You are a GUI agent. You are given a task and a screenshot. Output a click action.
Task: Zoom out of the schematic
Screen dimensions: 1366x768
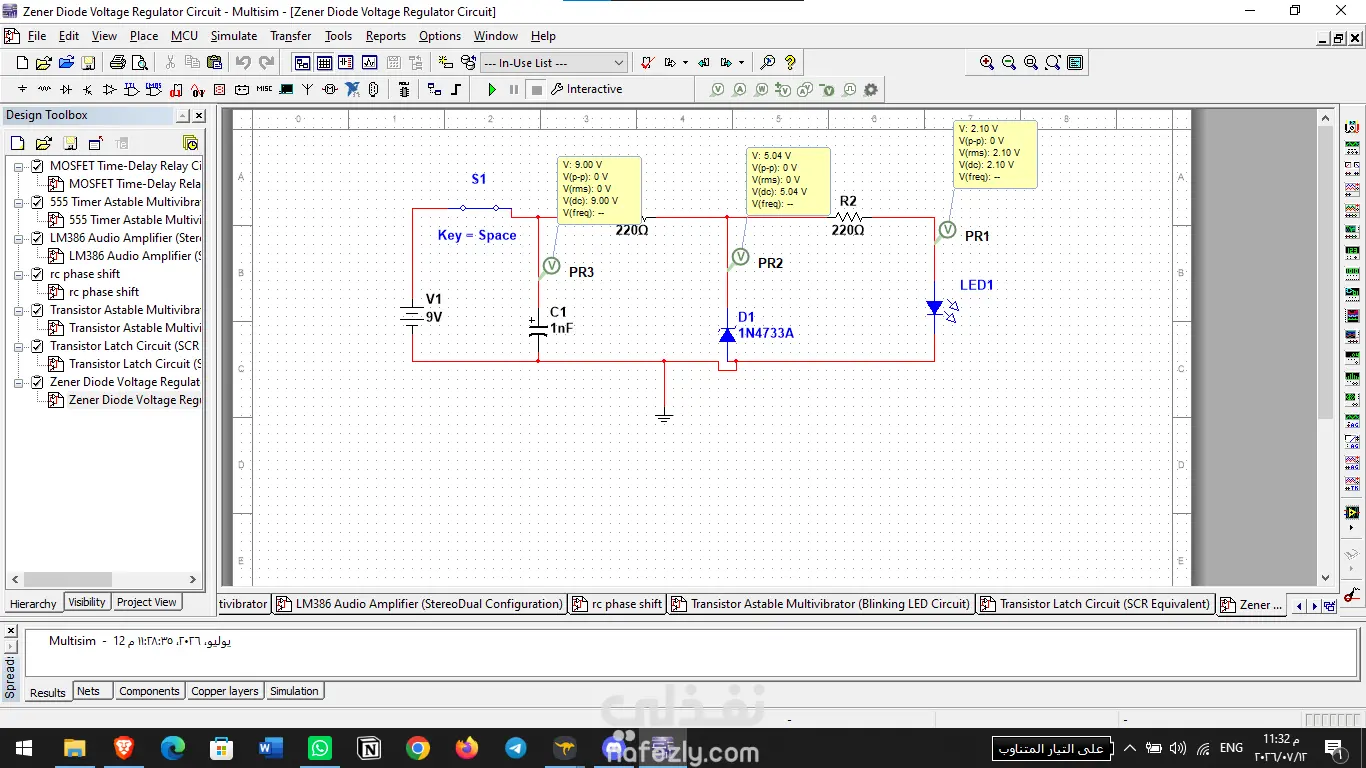point(1009,62)
